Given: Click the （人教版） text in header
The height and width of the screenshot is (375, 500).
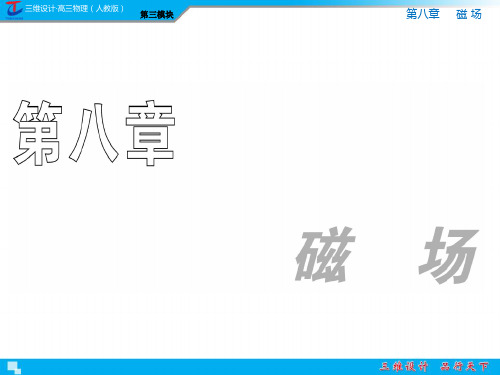Looking at the screenshot, I should [107, 8].
